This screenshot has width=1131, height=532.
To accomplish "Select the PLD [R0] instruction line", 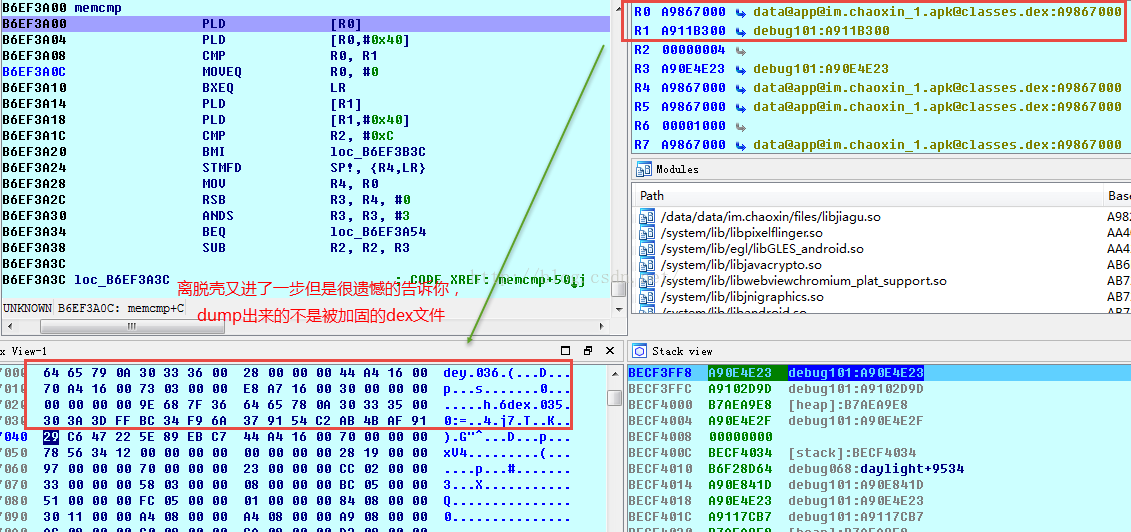I will click(x=306, y=24).
